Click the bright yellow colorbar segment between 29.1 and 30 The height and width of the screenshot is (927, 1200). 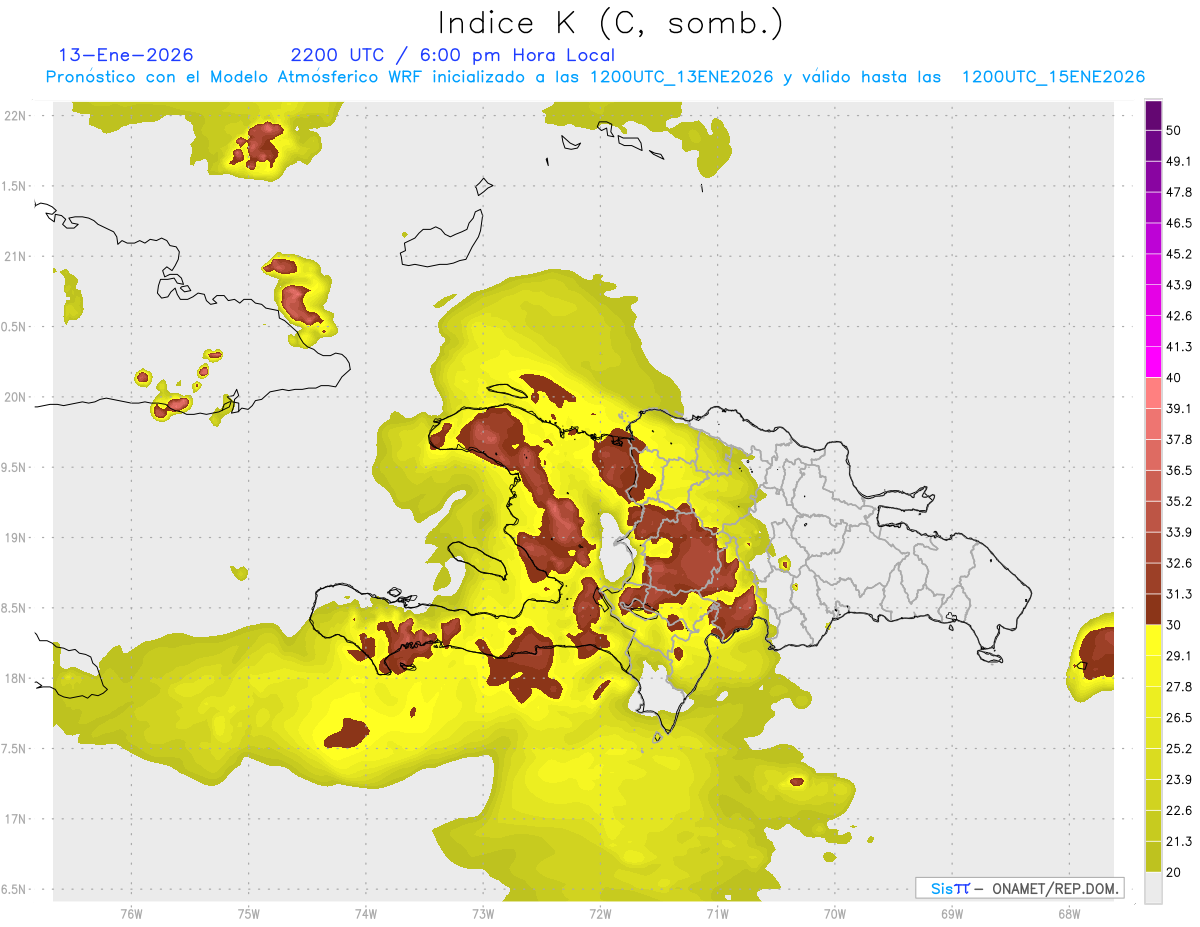(x=1153, y=640)
